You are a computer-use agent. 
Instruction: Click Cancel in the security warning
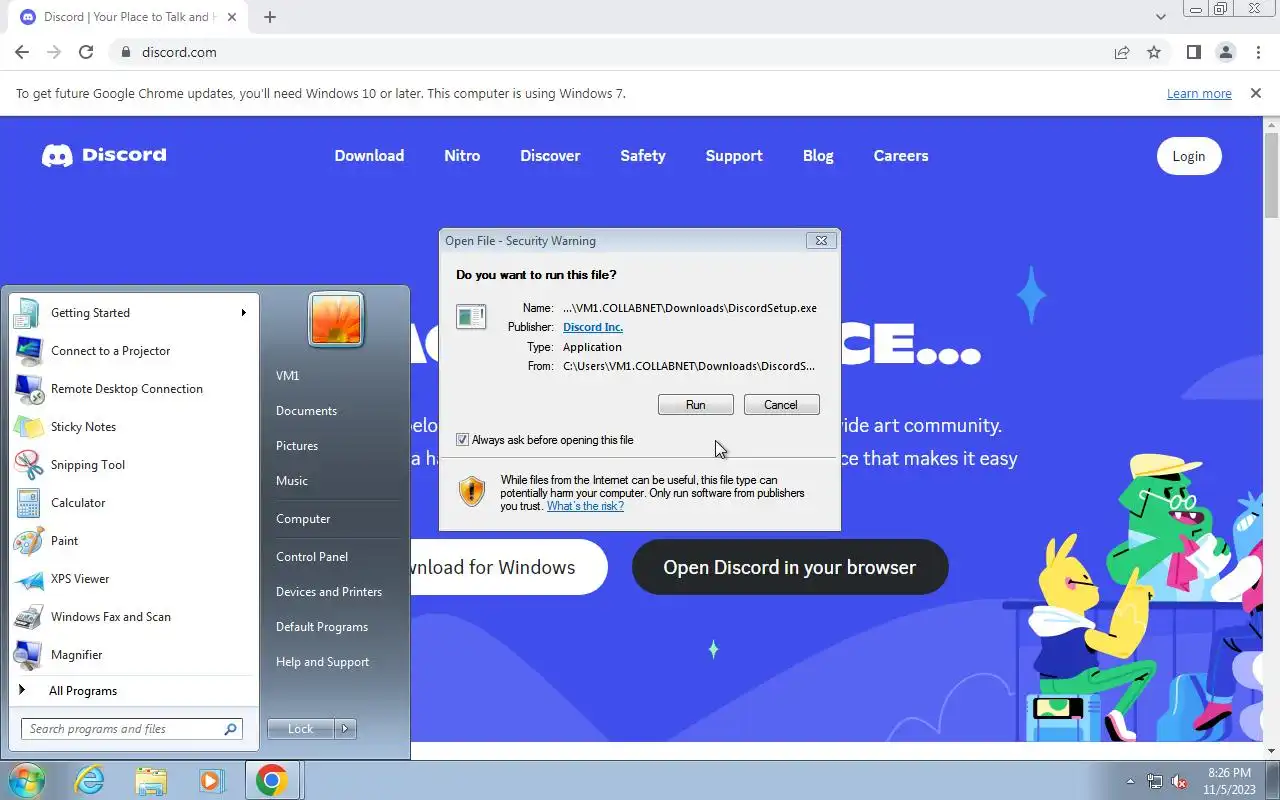coord(781,405)
